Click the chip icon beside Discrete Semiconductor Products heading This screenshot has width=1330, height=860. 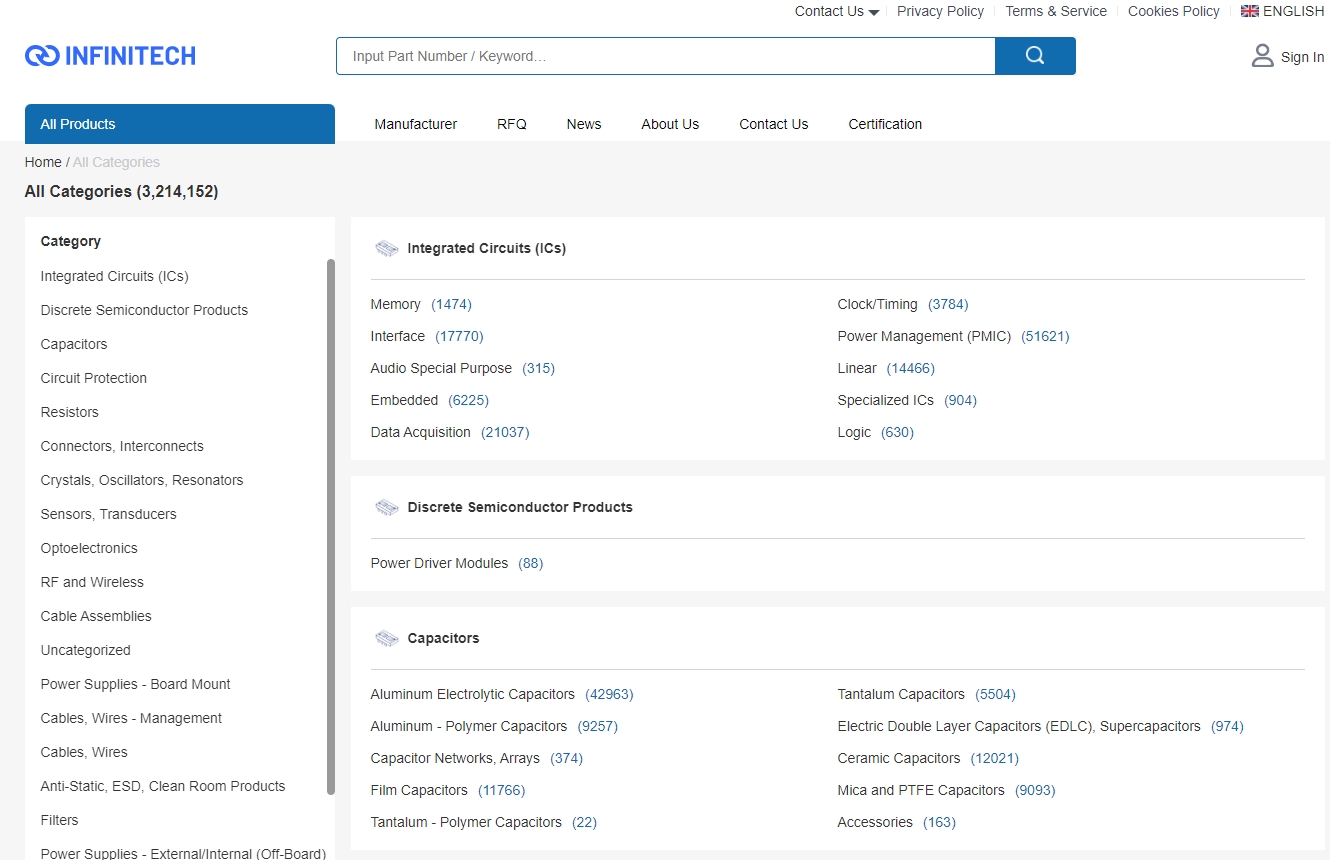tap(386, 507)
